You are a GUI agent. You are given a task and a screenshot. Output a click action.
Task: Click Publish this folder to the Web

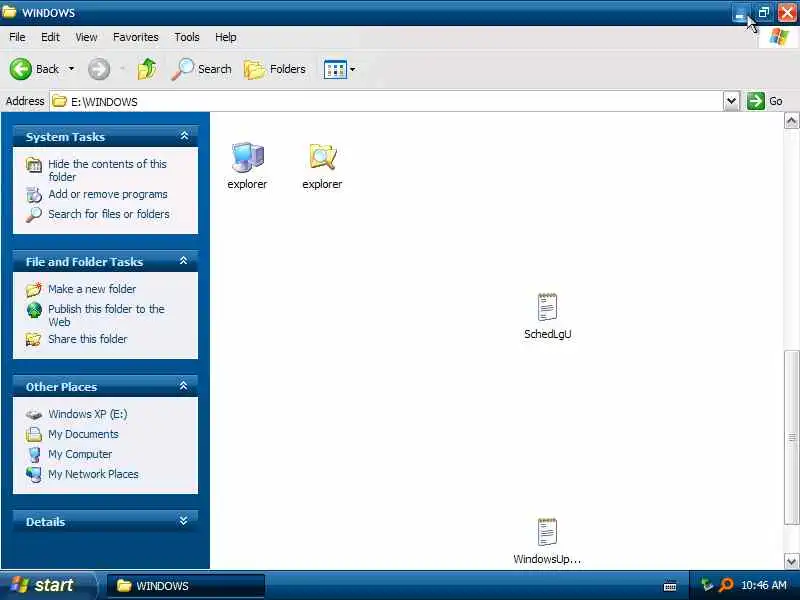click(106, 315)
